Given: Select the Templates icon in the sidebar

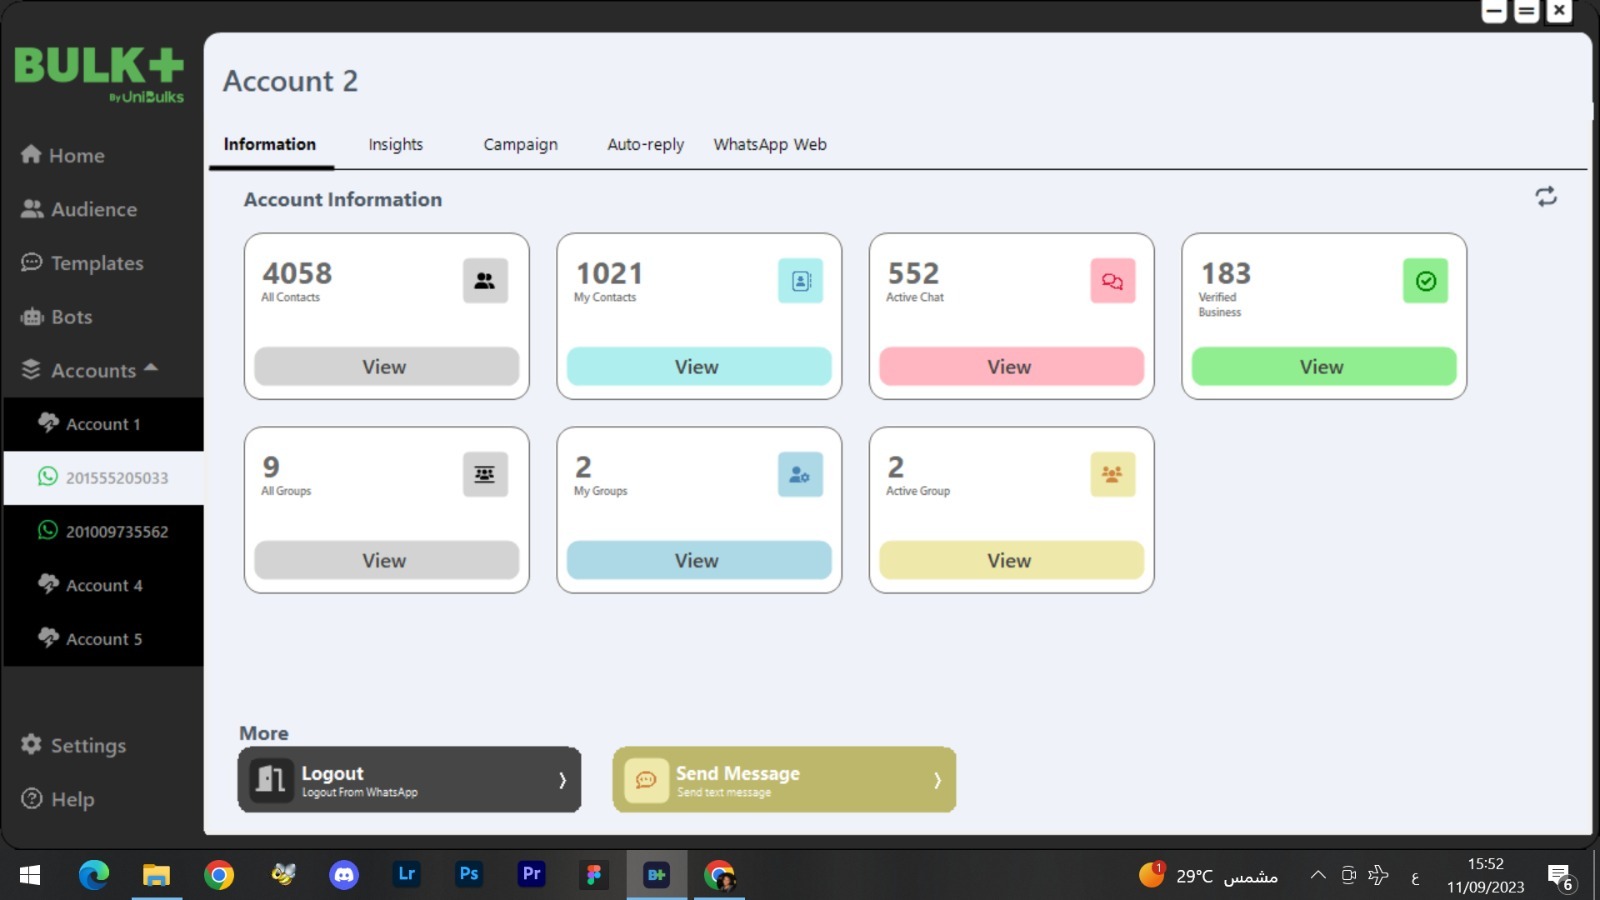Looking at the screenshot, I should [30, 262].
